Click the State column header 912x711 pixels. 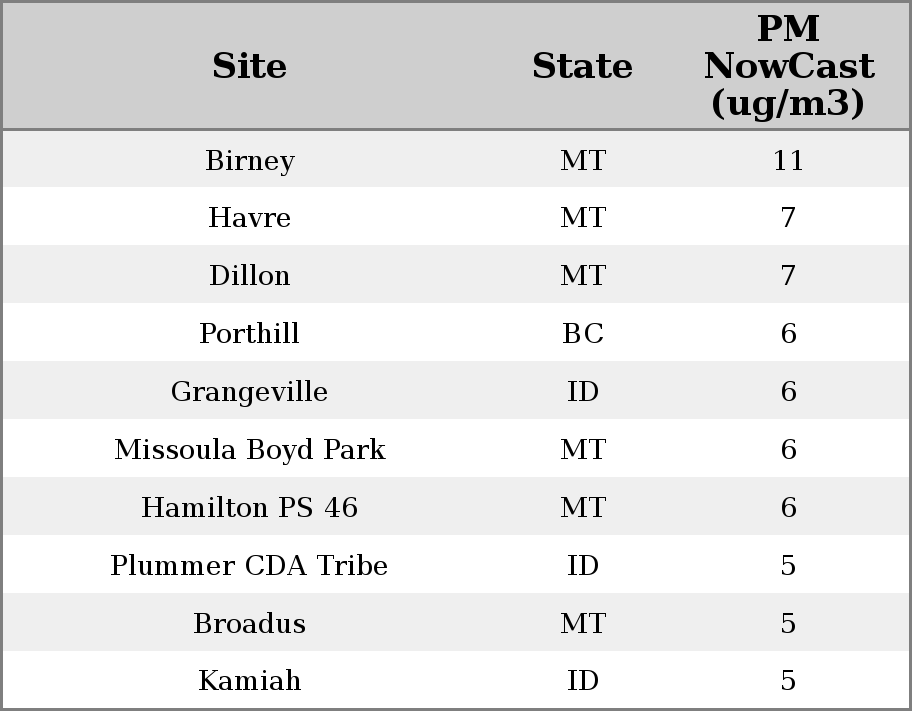point(582,66)
